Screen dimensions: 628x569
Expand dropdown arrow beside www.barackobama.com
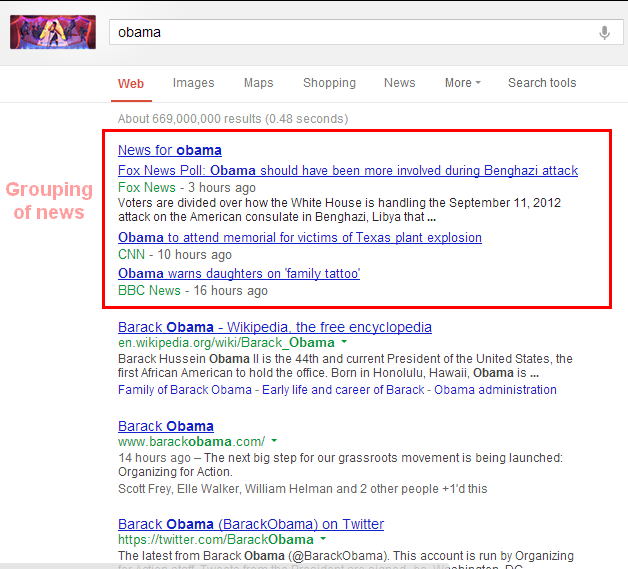pyautogui.click(x=274, y=441)
